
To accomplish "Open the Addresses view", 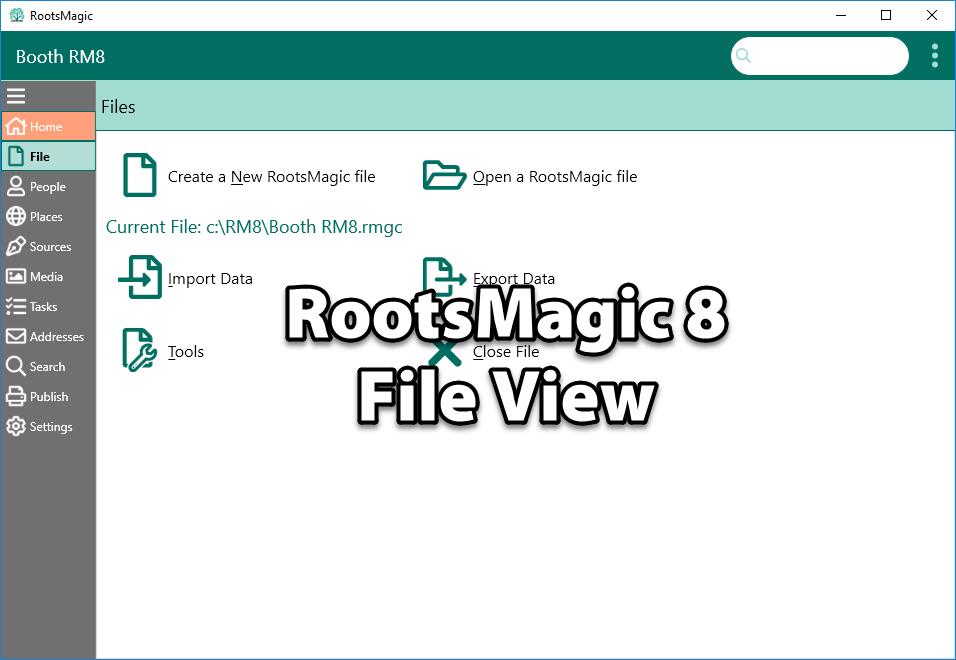I will click(x=48, y=336).
